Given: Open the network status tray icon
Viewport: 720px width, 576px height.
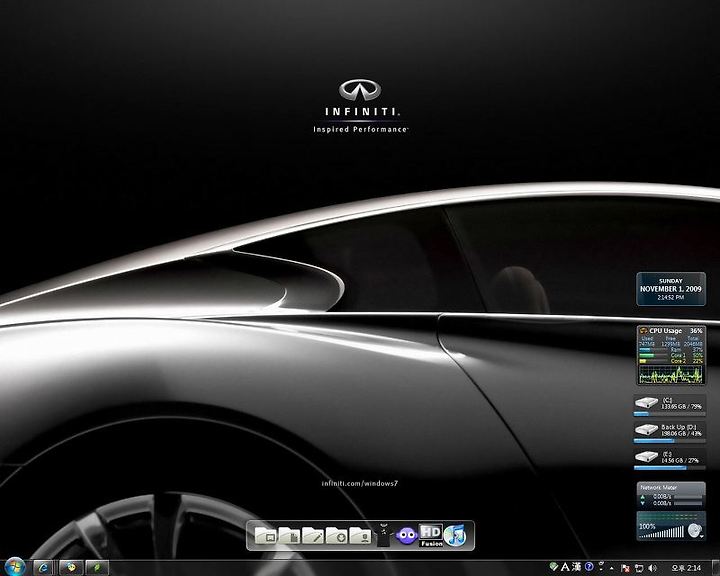Looking at the screenshot, I should click(x=639, y=568).
